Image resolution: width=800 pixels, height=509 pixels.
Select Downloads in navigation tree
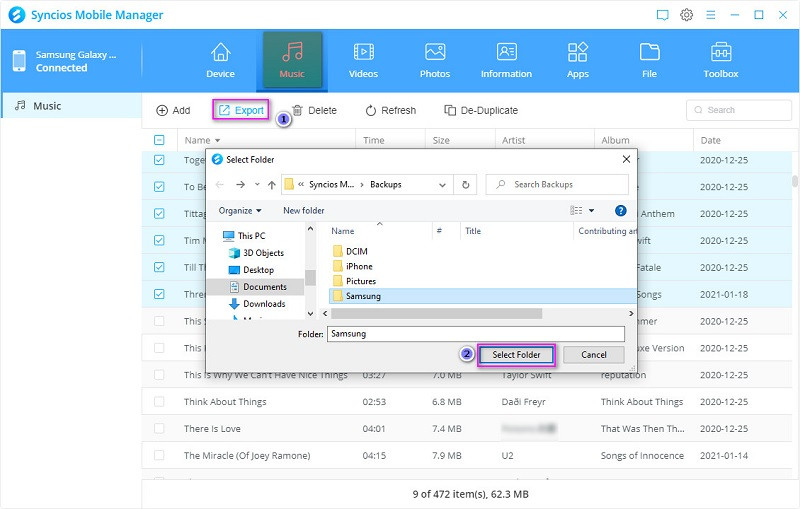pos(257,304)
